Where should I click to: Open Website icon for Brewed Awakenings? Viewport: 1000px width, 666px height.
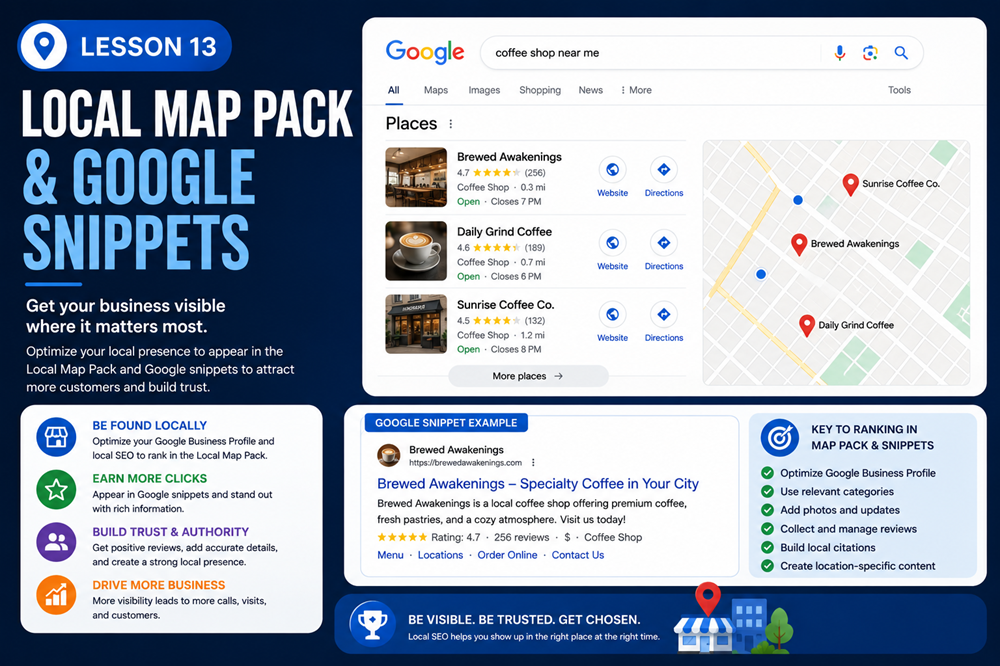pyautogui.click(x=612, y=170)
